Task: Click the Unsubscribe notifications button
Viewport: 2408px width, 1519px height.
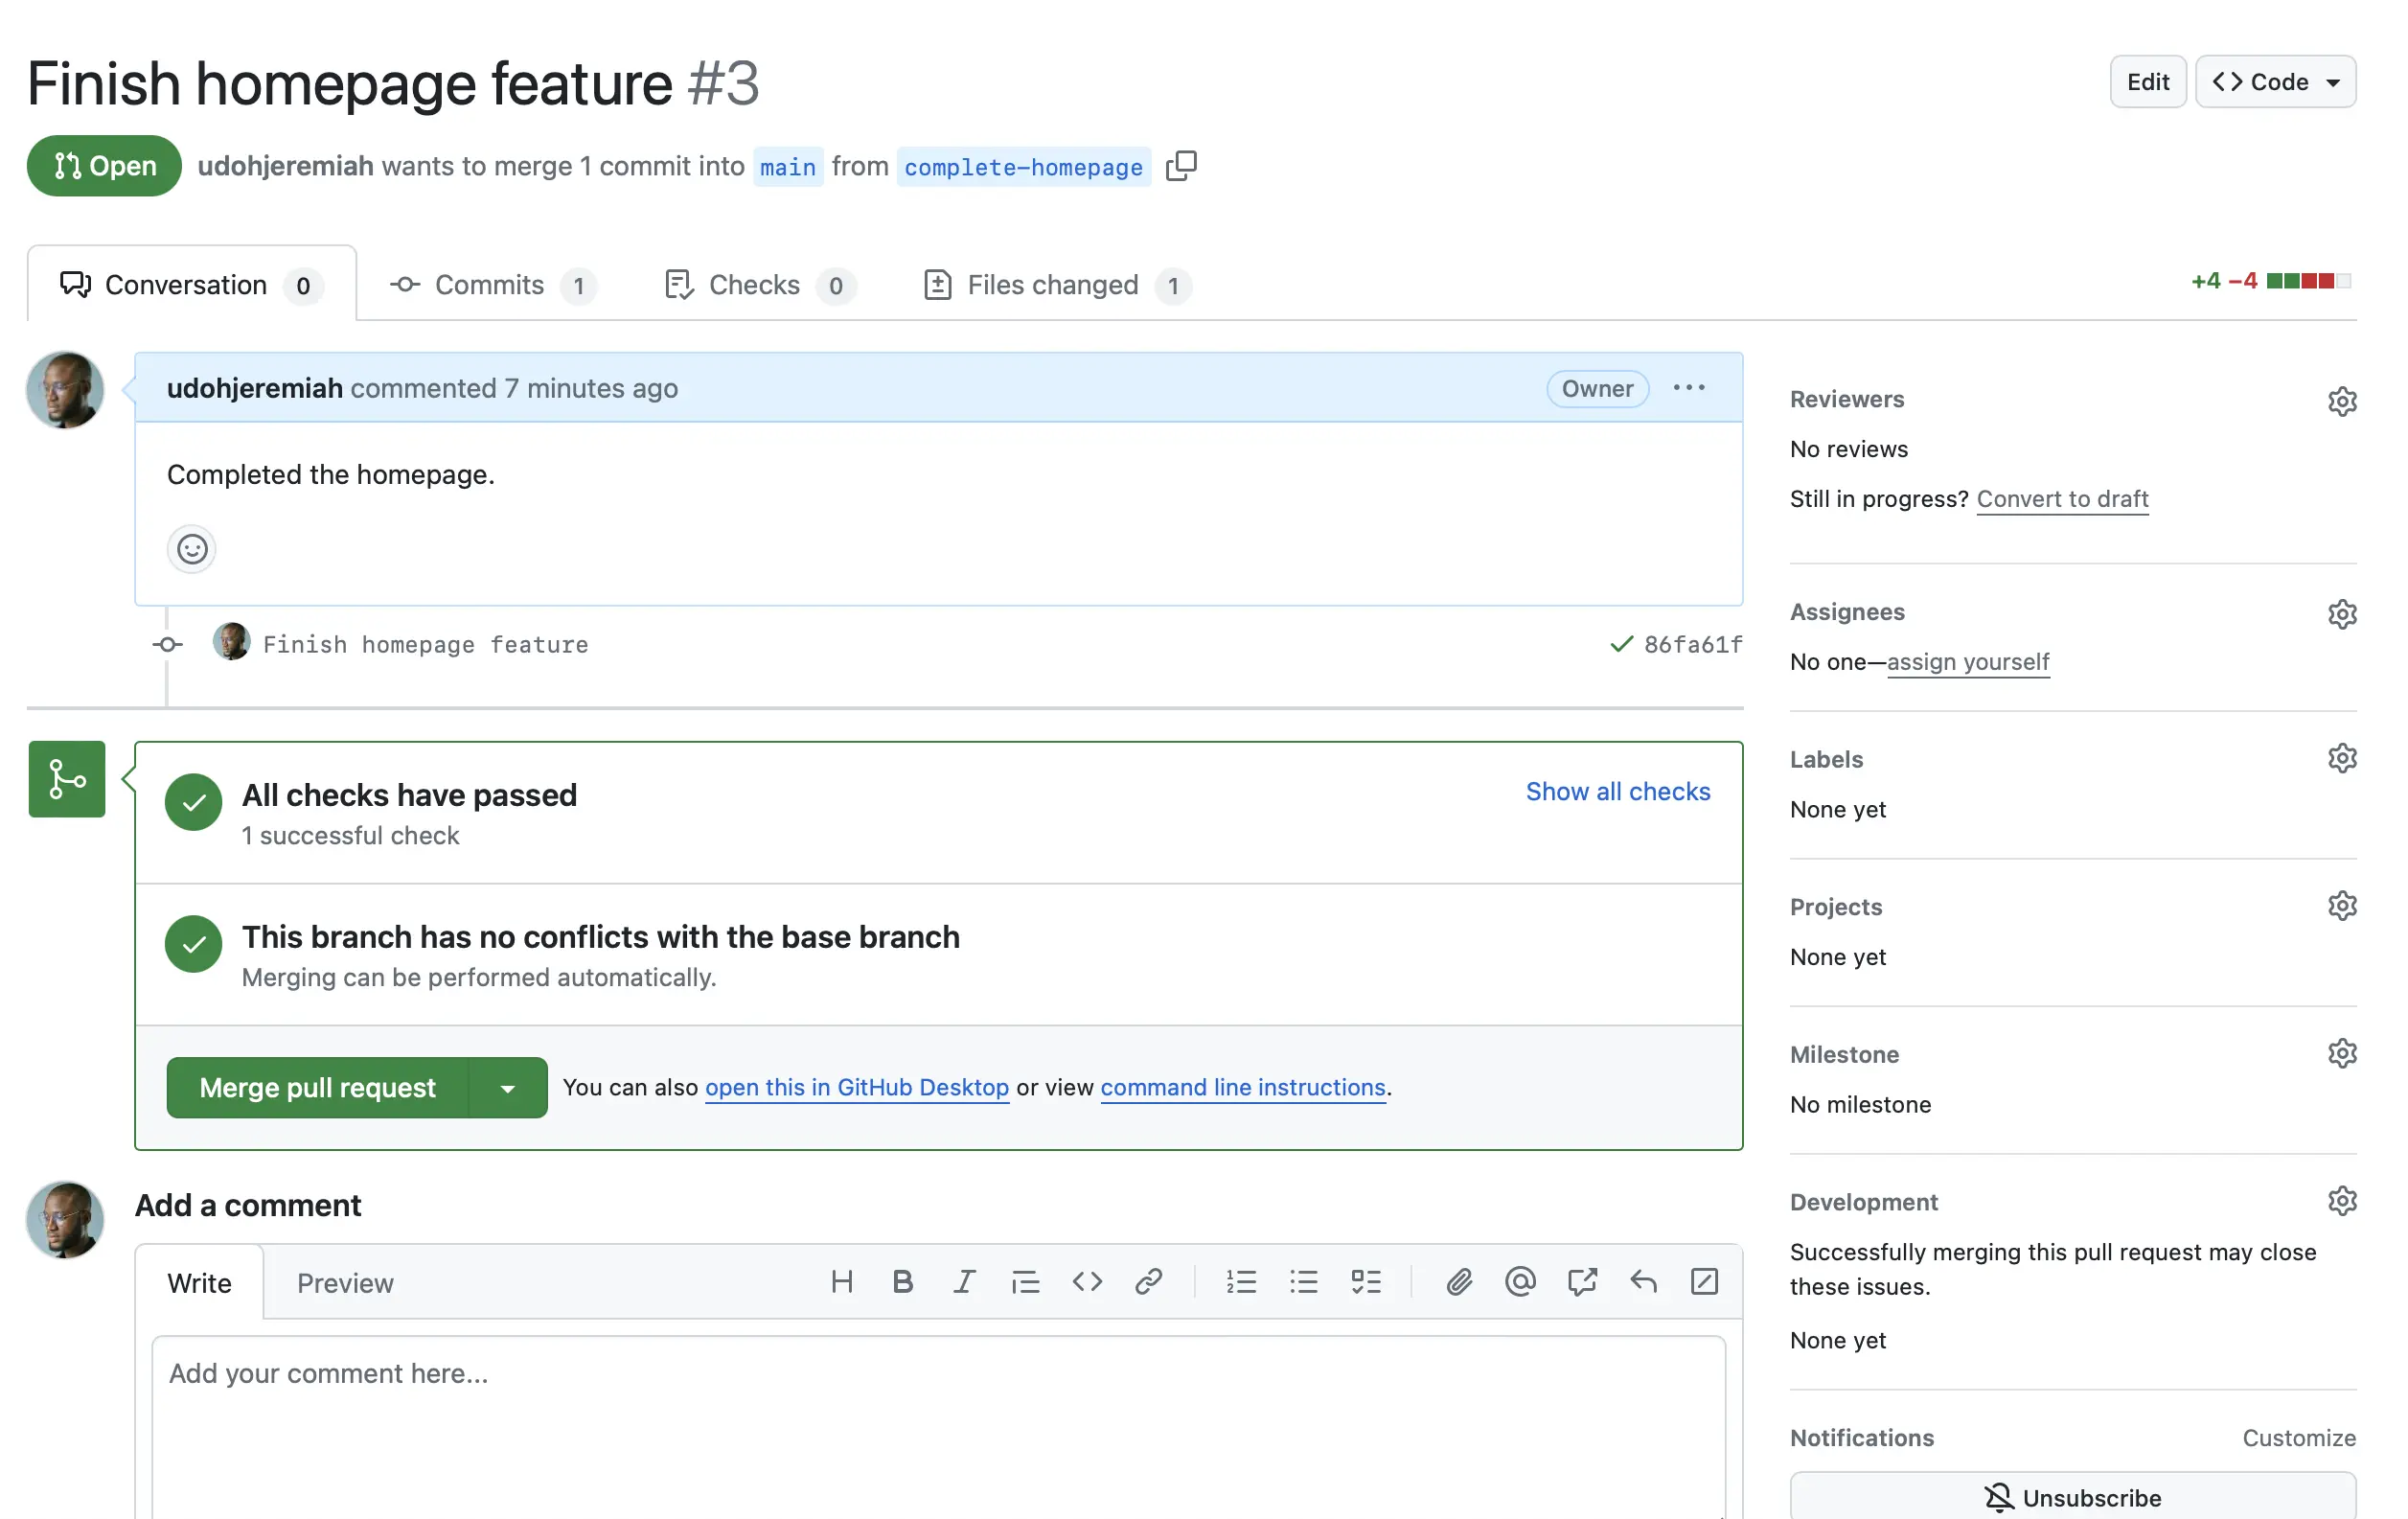Action: [x=2072, y=1497]
